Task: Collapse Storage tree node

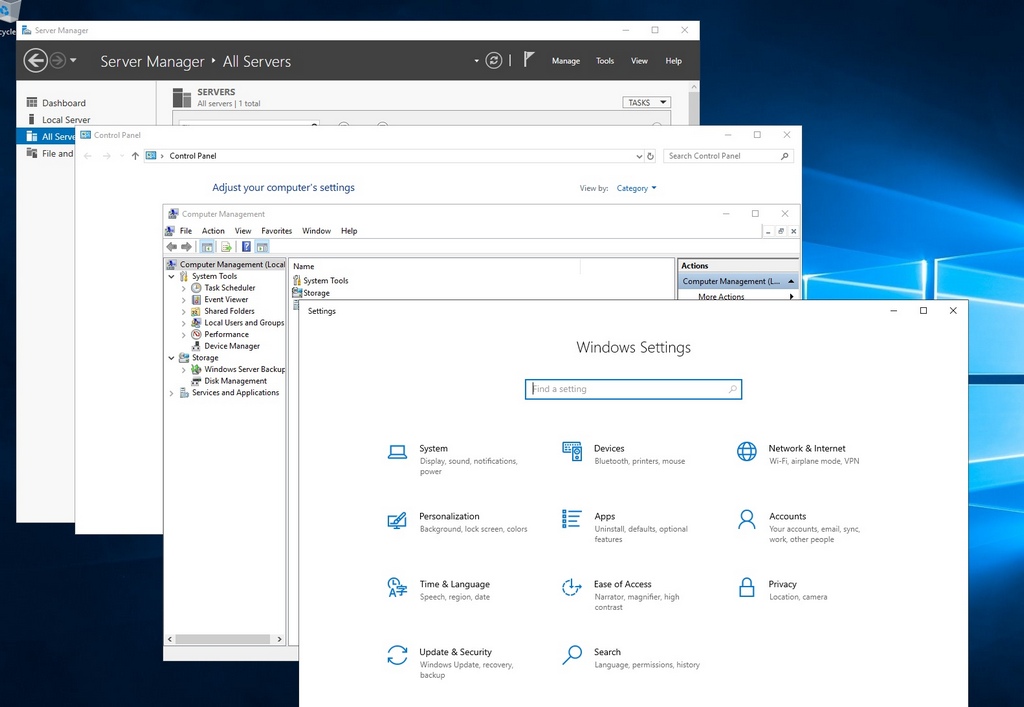Action: pos(172,358)
